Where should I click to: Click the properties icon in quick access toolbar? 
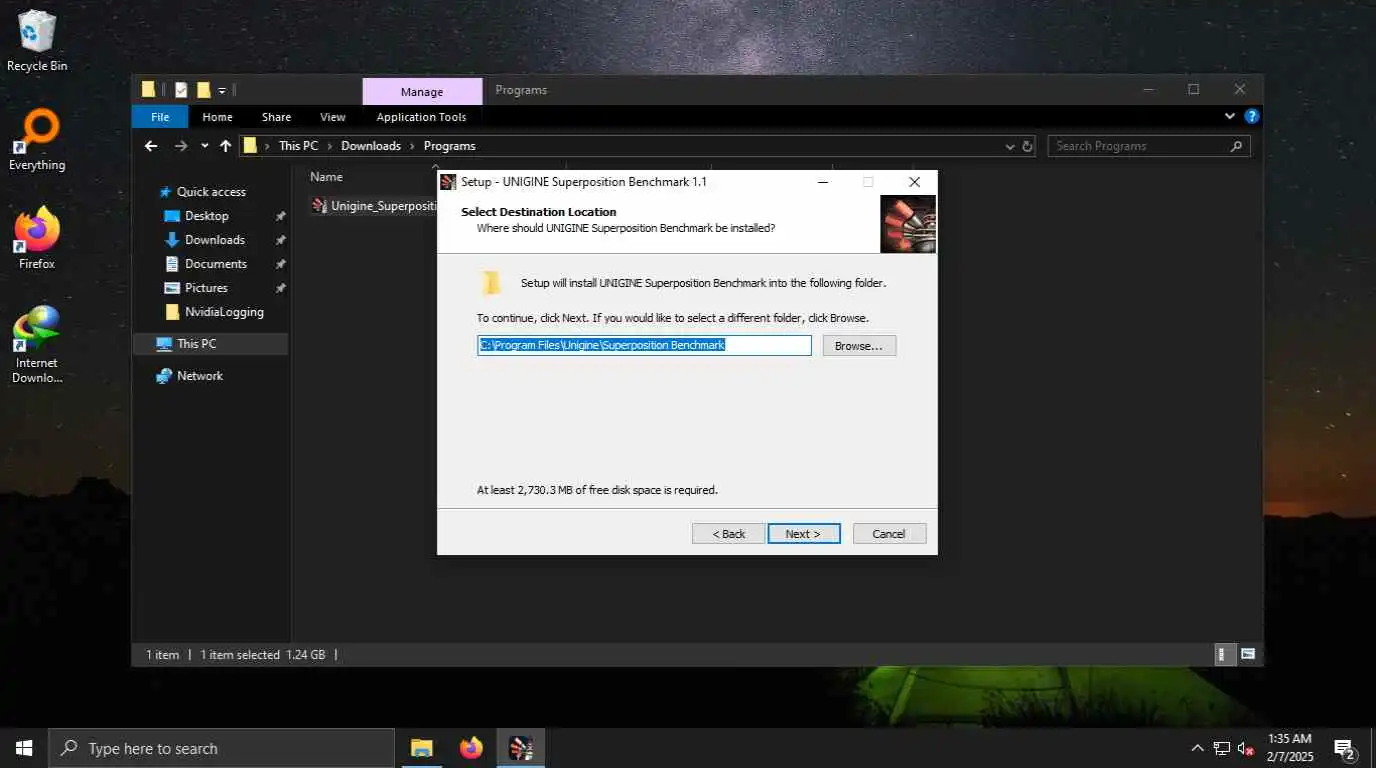[x=181, y=90]
